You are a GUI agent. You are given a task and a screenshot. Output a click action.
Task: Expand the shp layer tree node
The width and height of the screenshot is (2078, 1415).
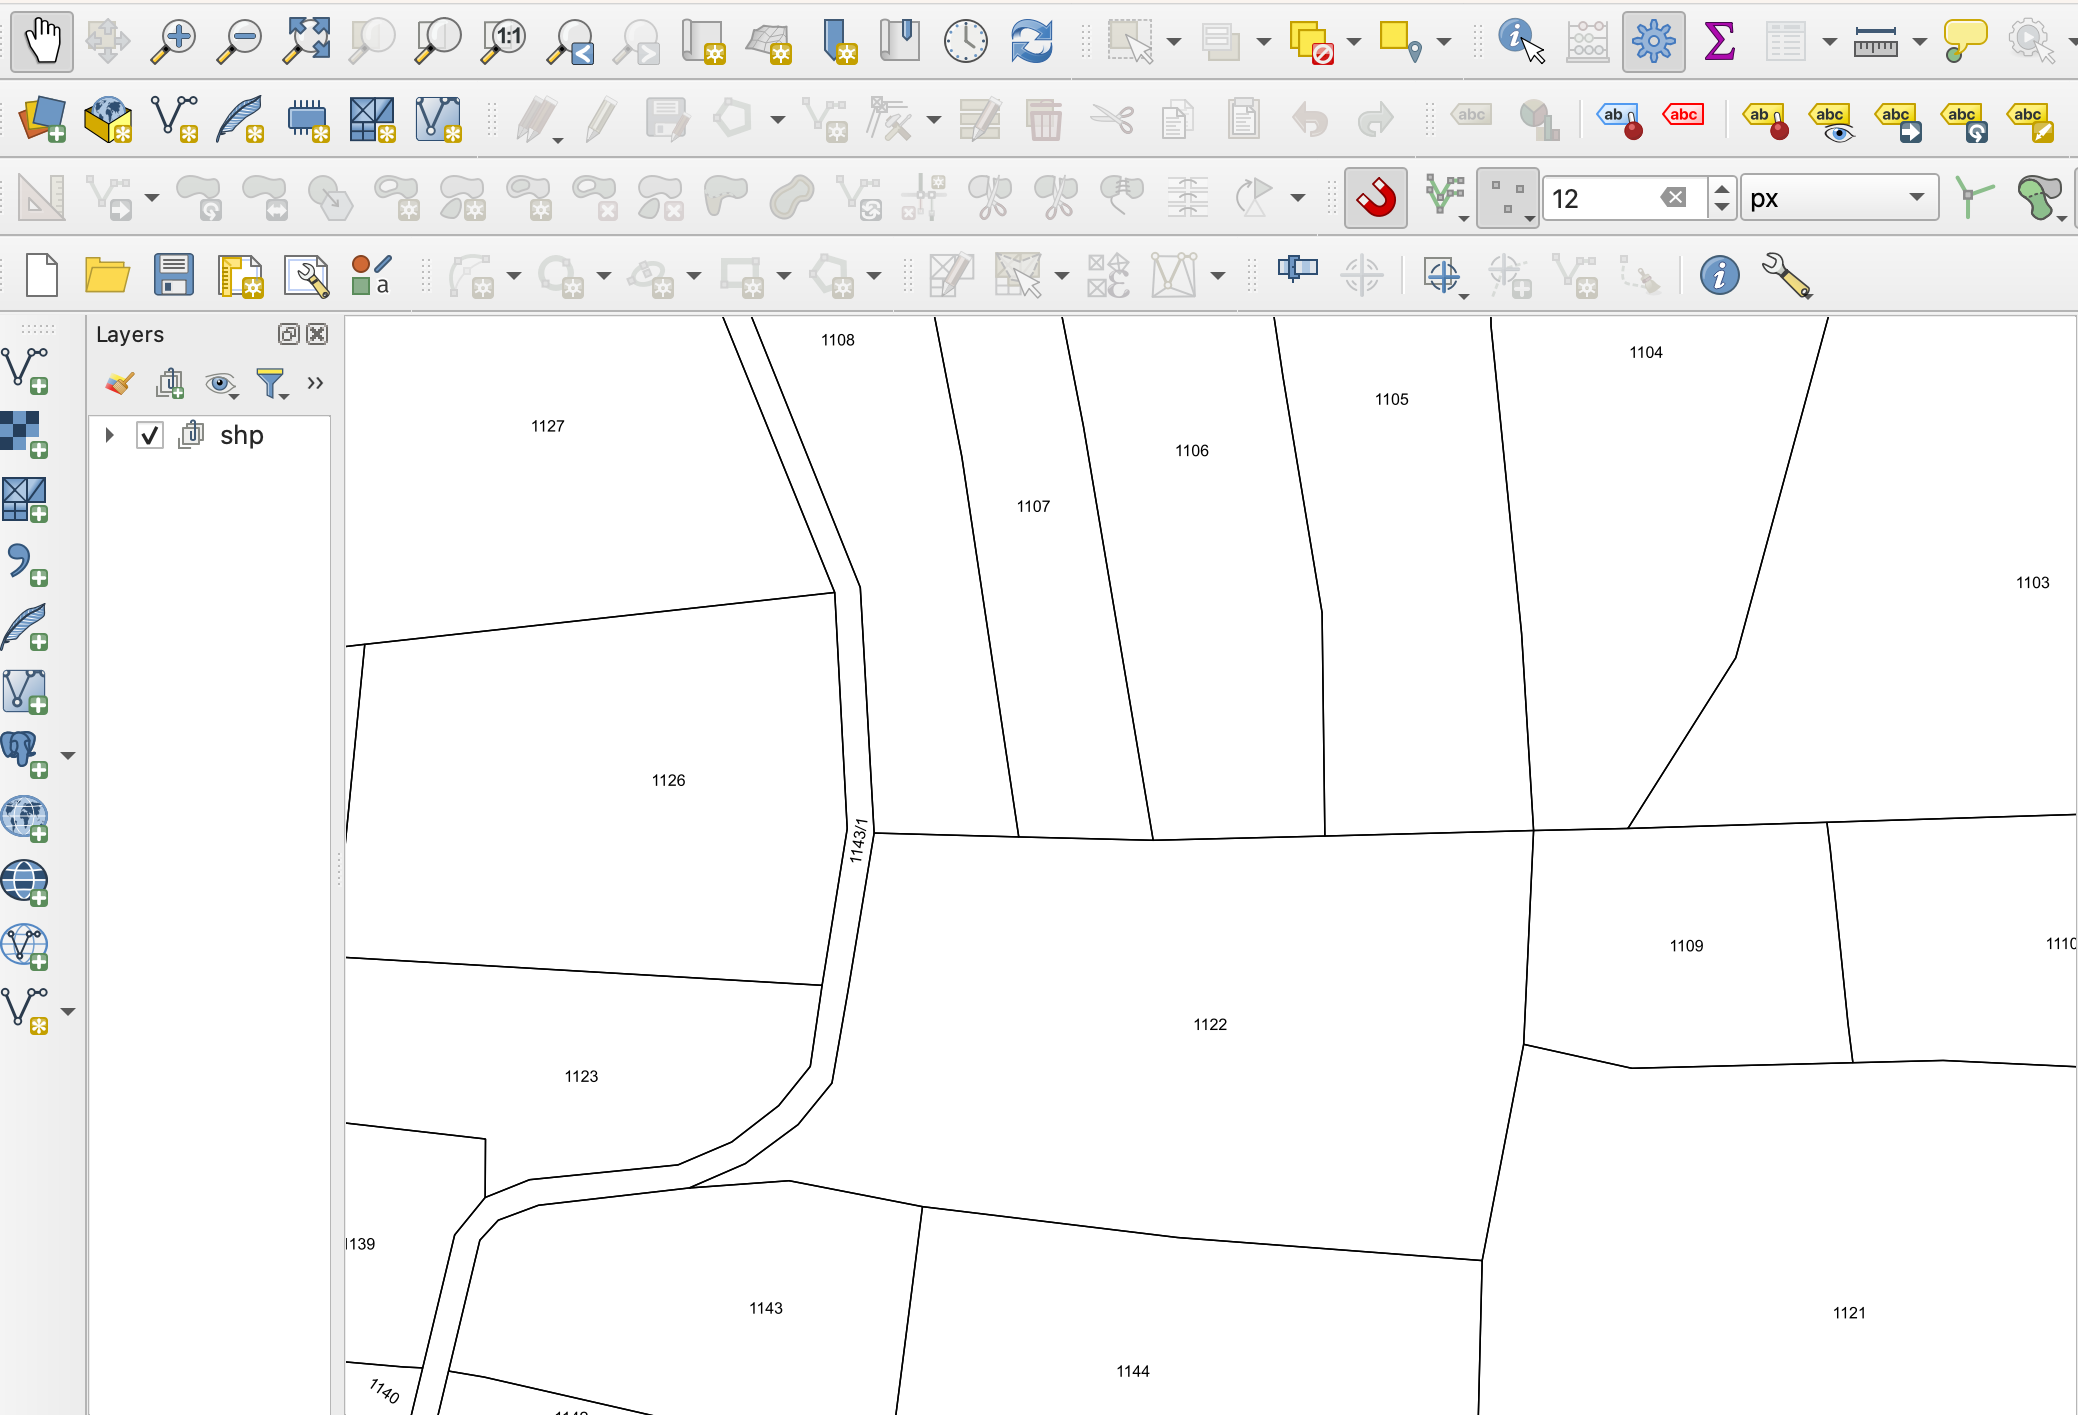[110, 435]
